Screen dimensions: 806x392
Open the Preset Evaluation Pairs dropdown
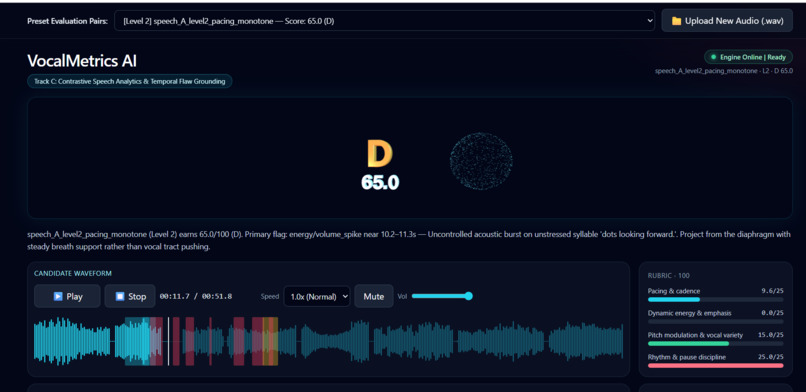tap(384, 21)
